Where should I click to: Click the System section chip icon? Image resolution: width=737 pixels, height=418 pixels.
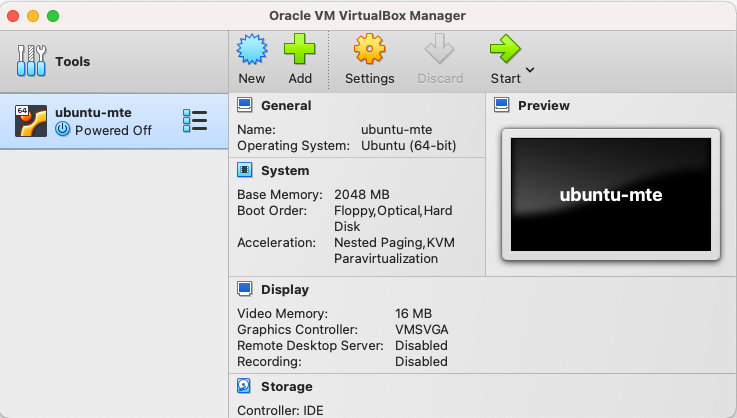(x=244, y=170)
